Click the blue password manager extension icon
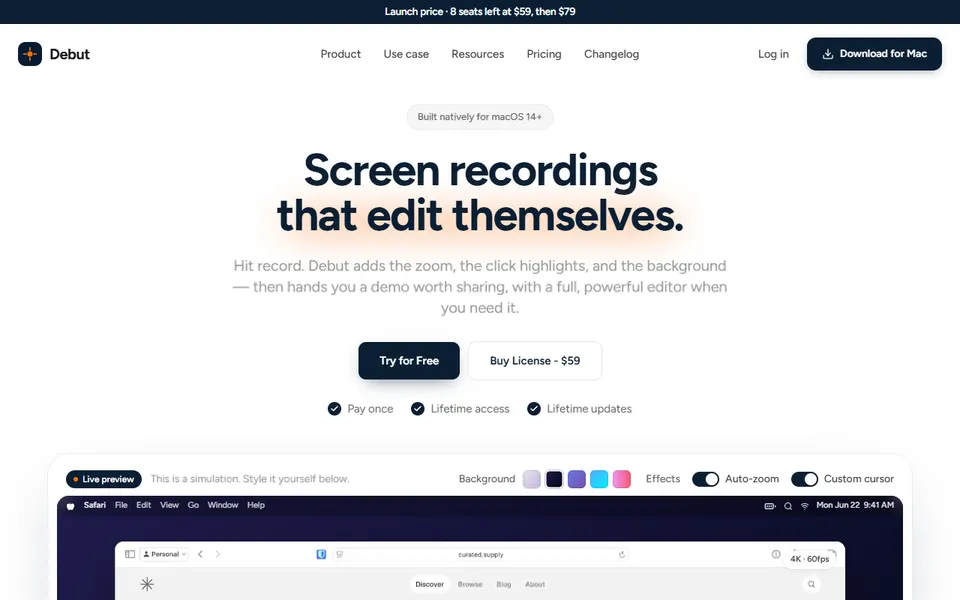The height and width of the screenshot is (600, 960). [321, 554]
